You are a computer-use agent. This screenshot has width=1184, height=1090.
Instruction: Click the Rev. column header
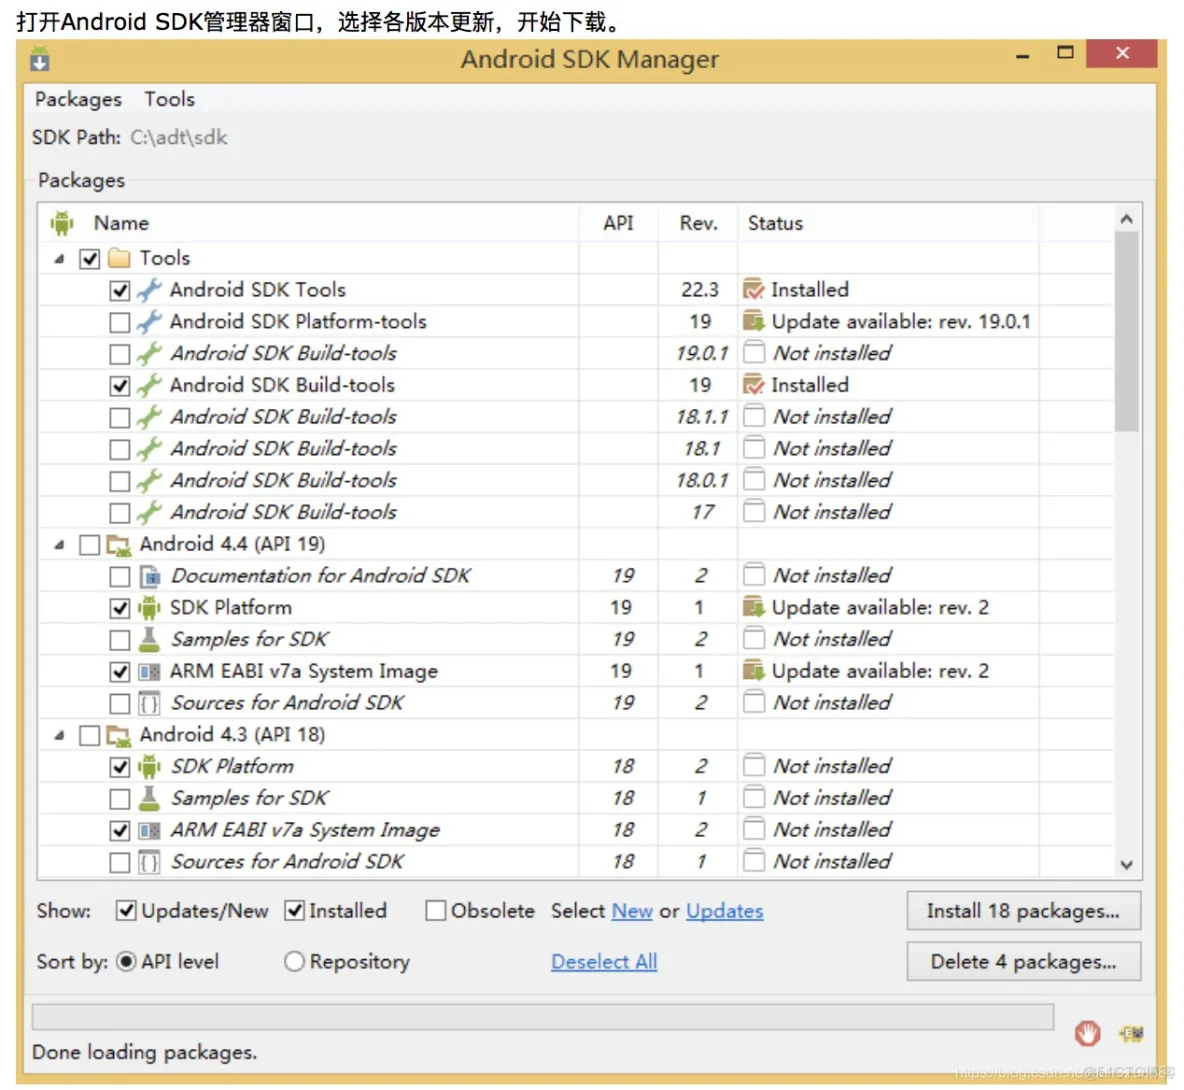coord(698,223)
